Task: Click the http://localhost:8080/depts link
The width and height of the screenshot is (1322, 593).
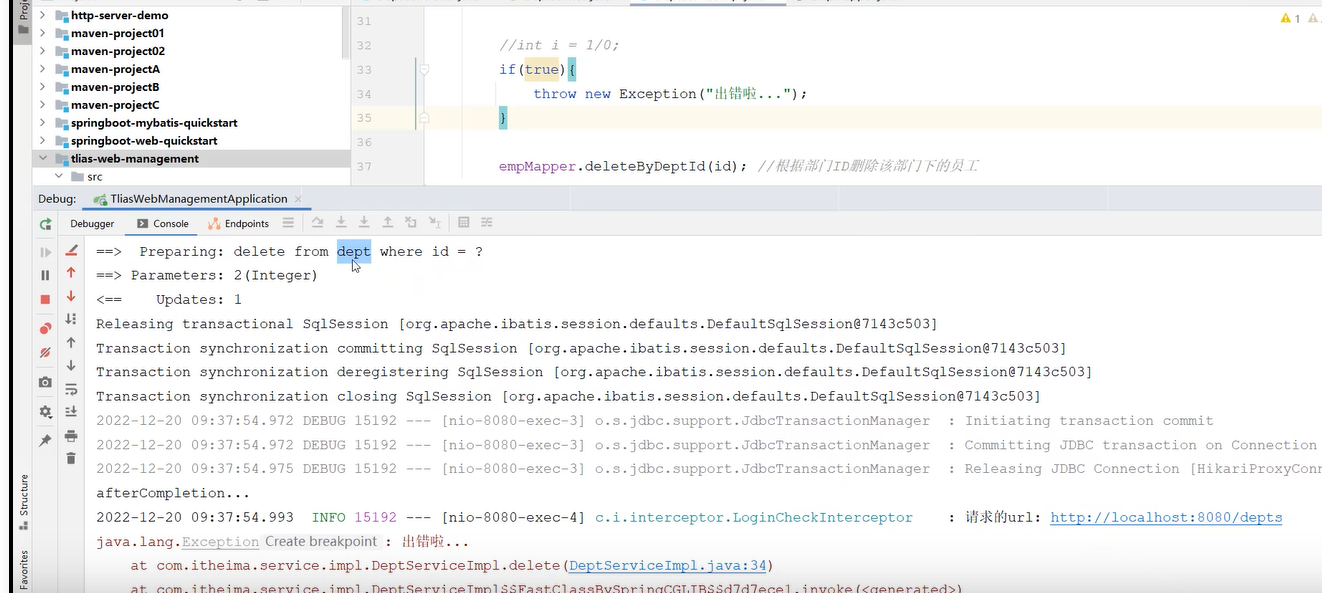Action: tap(1166, 517)
